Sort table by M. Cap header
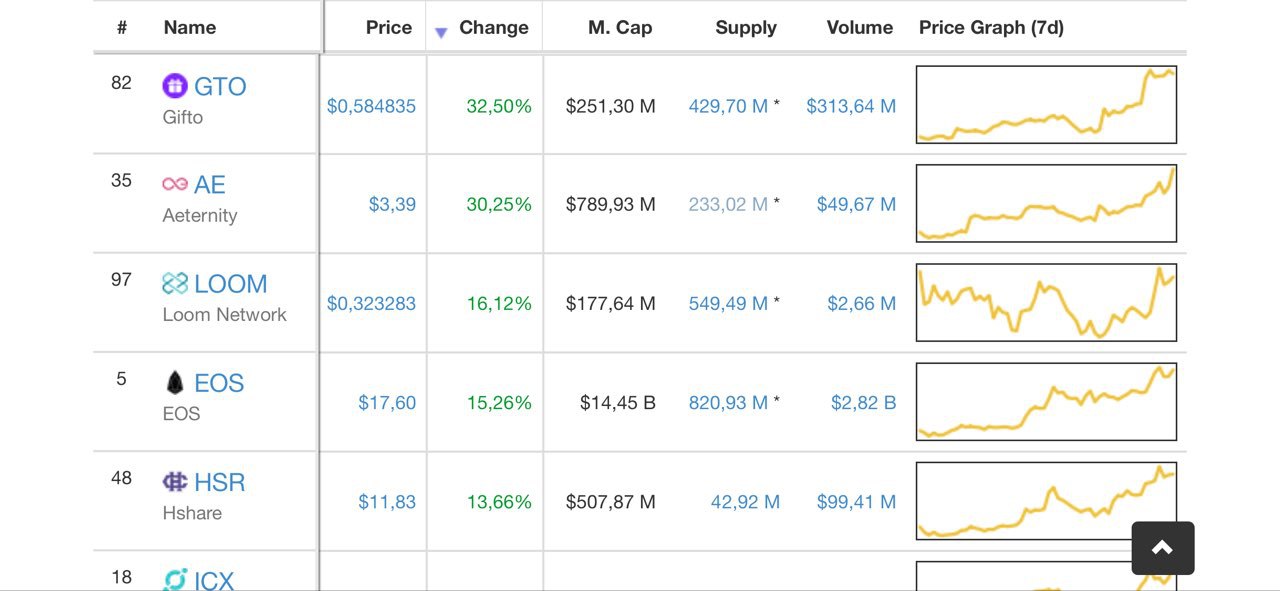The width and height of the screenshot is (1280, 591). 620,28
